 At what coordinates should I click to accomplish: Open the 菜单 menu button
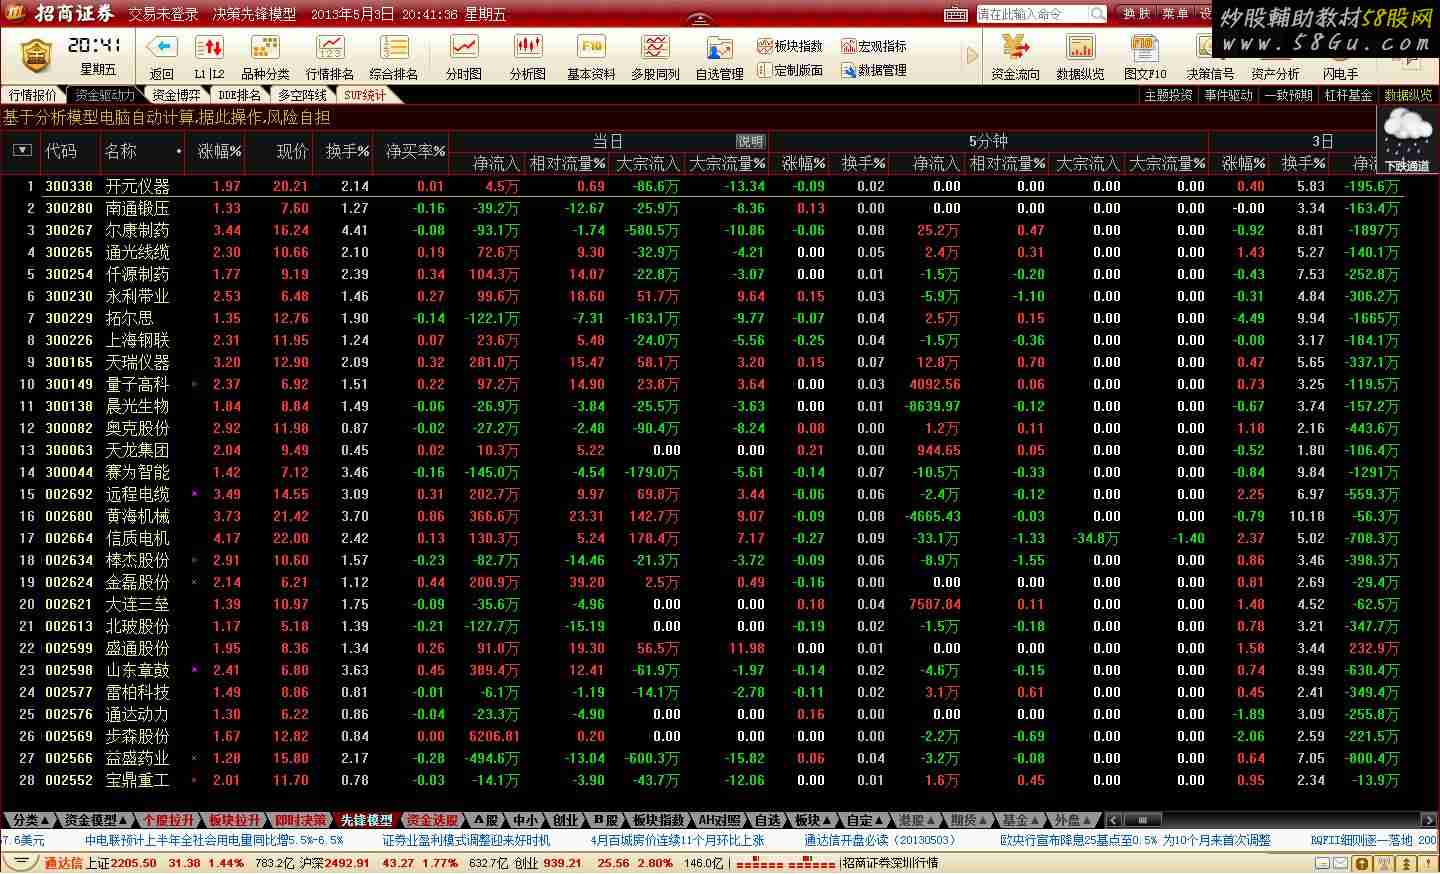tap(1175, 14)
